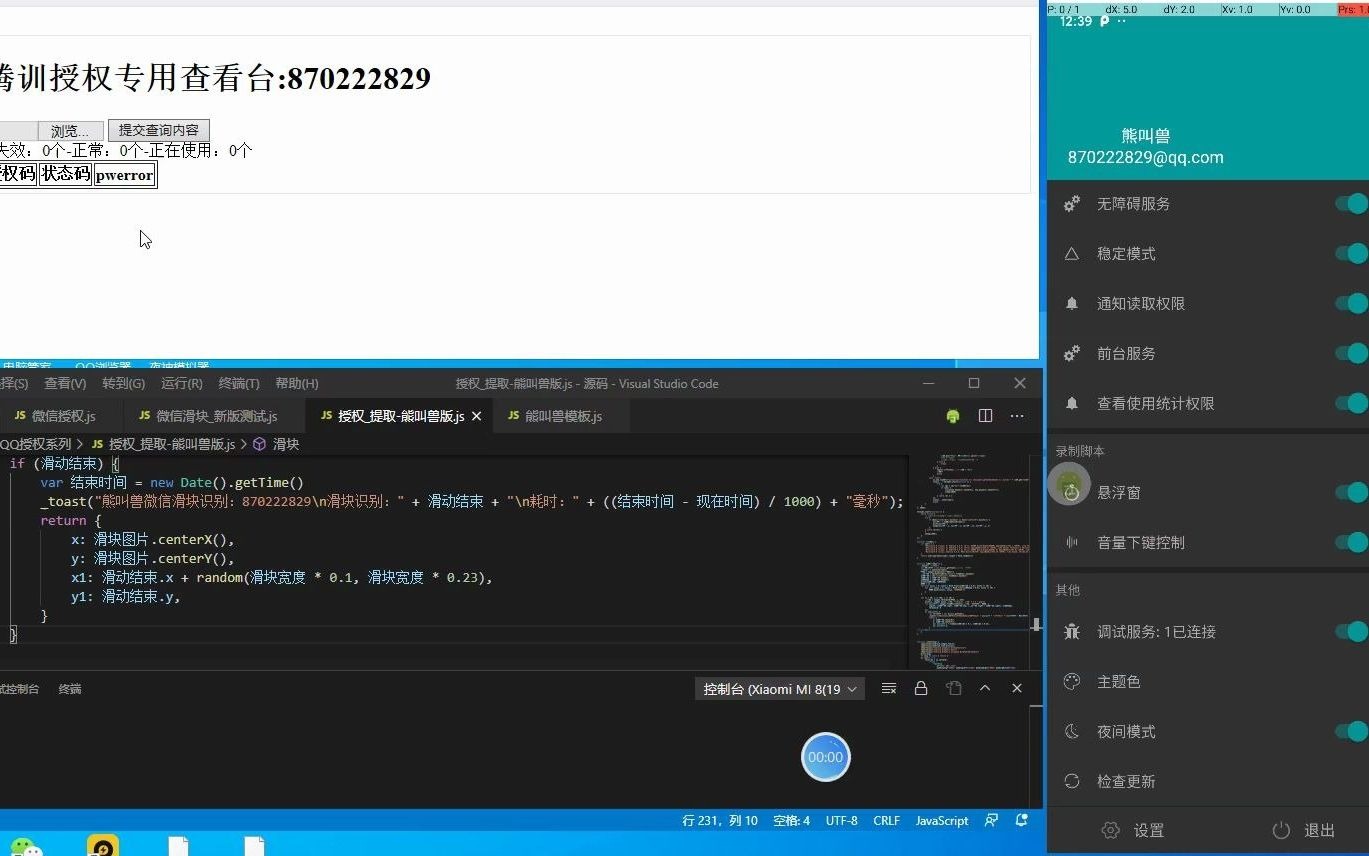
Task: Open 设置 settings at the drawer bottom
Action: tap(1134, 831)
